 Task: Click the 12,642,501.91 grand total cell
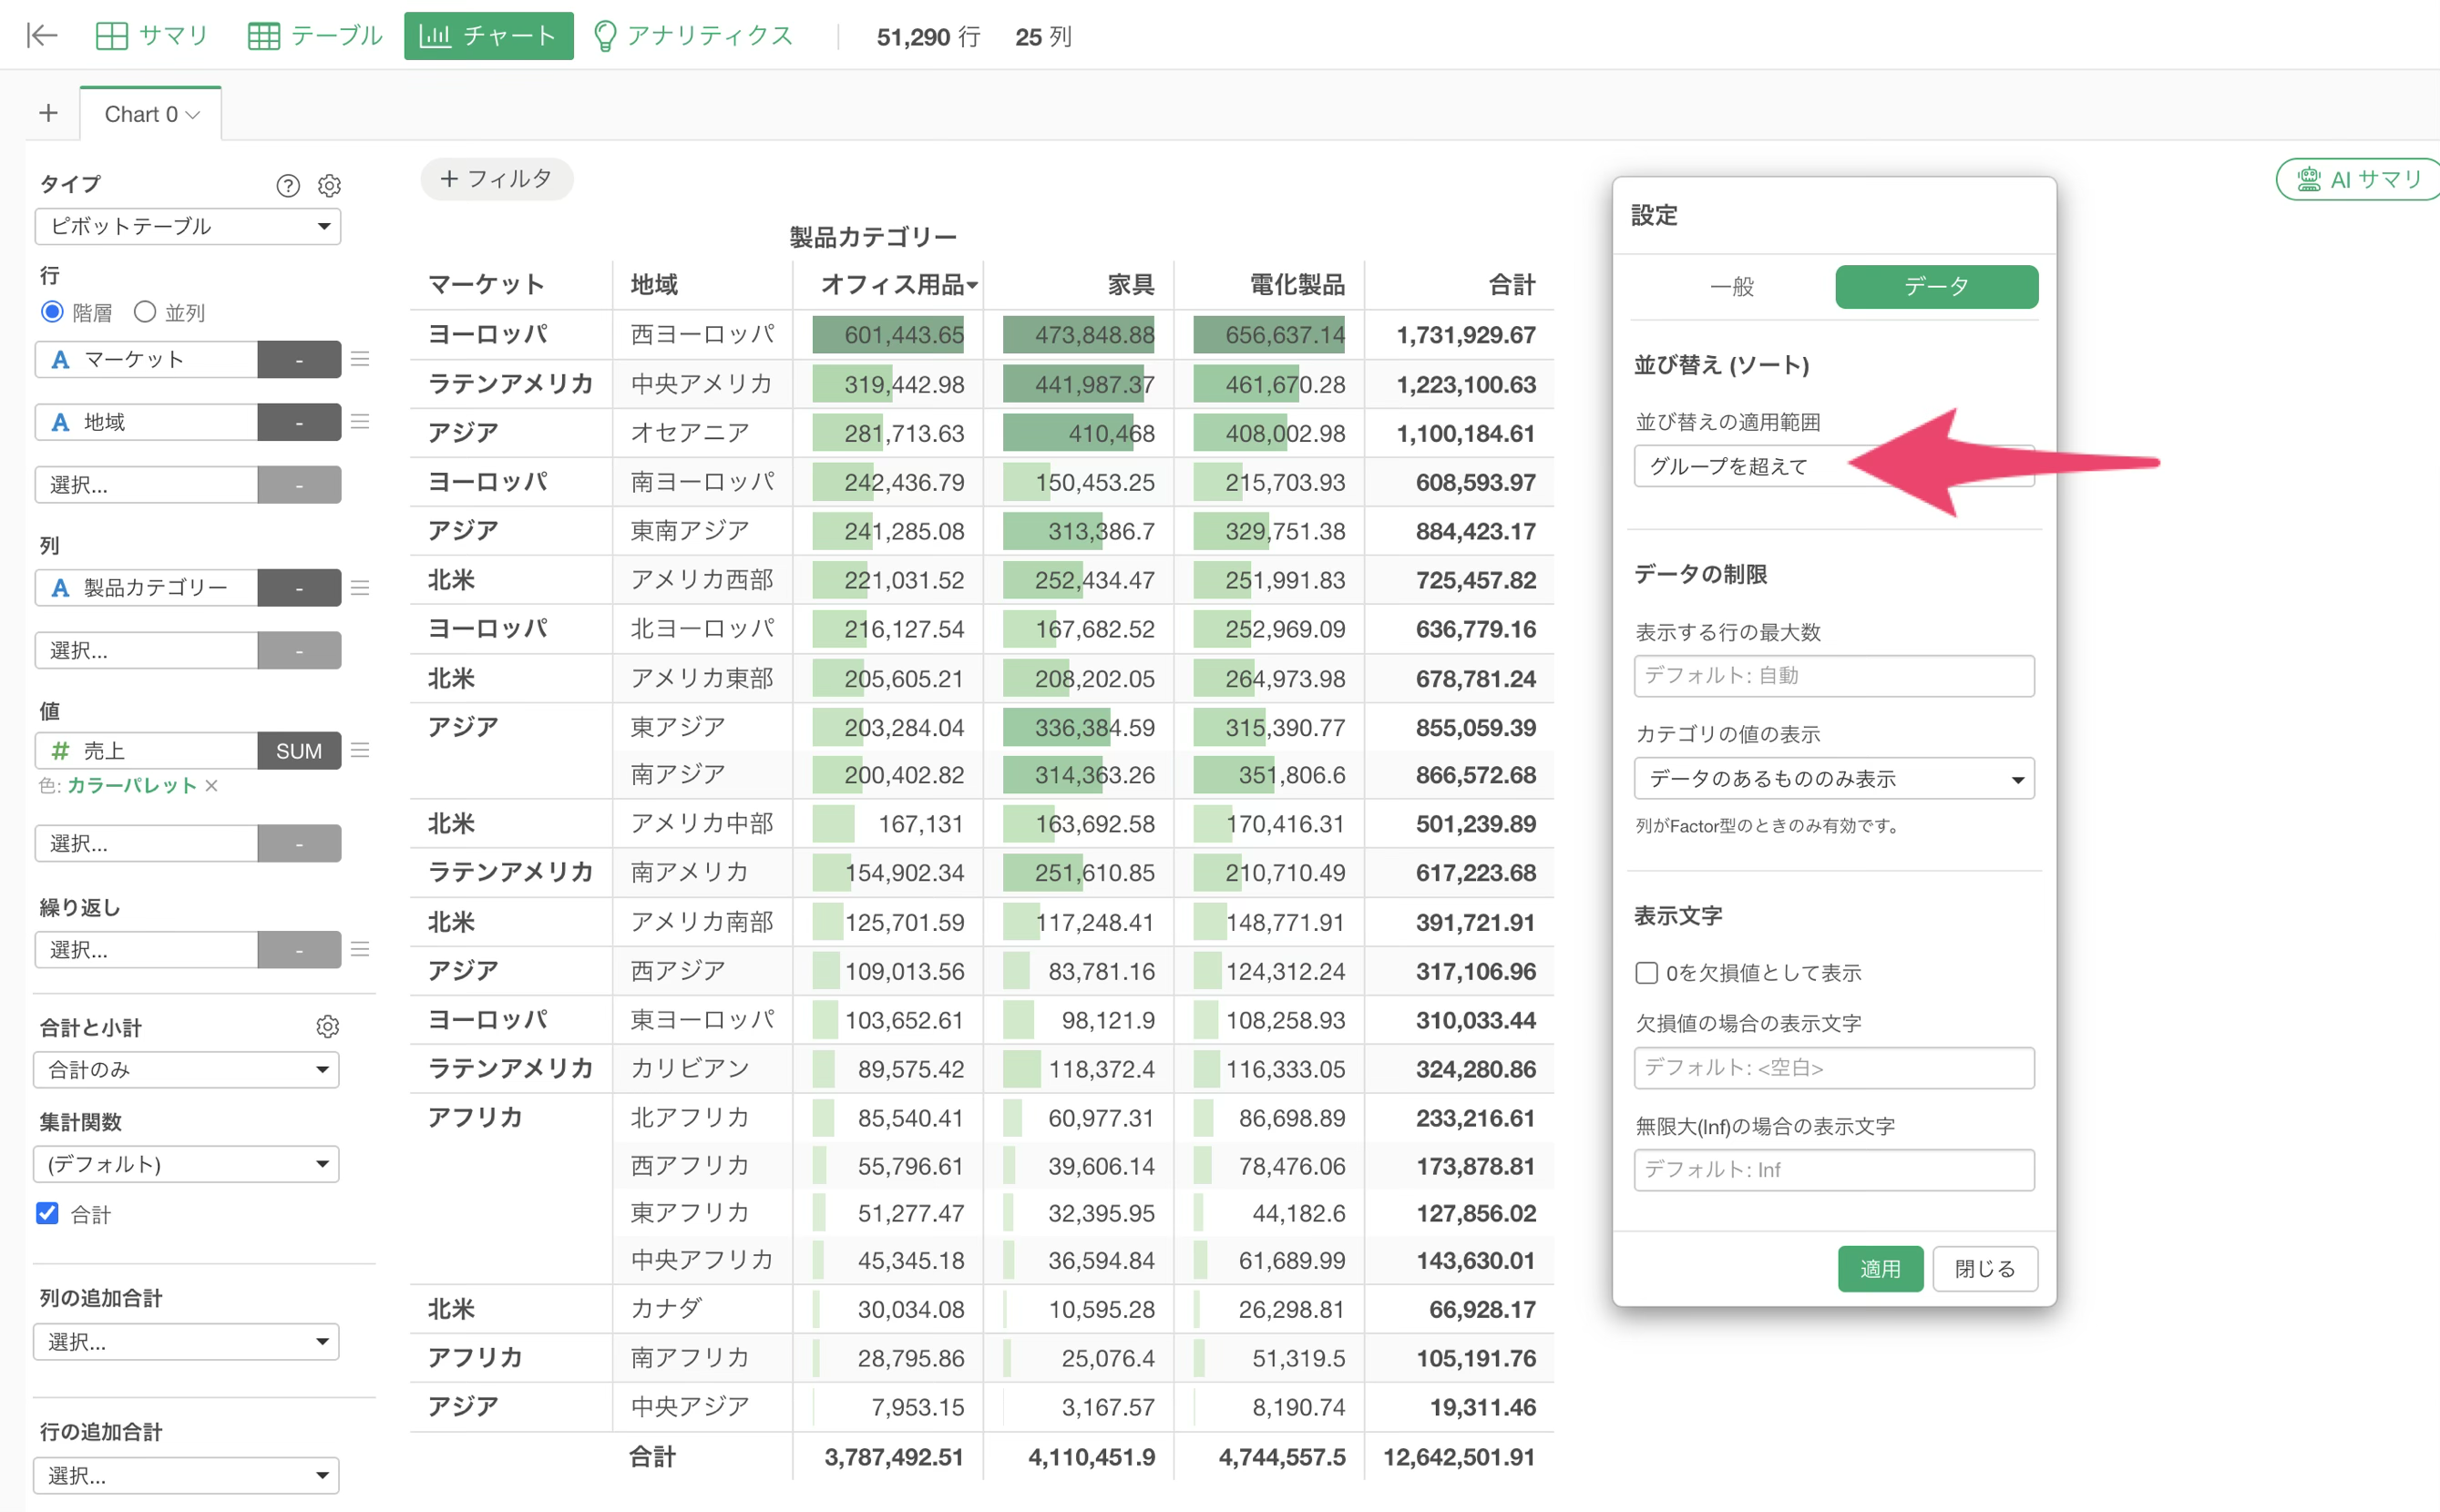1459,1457
